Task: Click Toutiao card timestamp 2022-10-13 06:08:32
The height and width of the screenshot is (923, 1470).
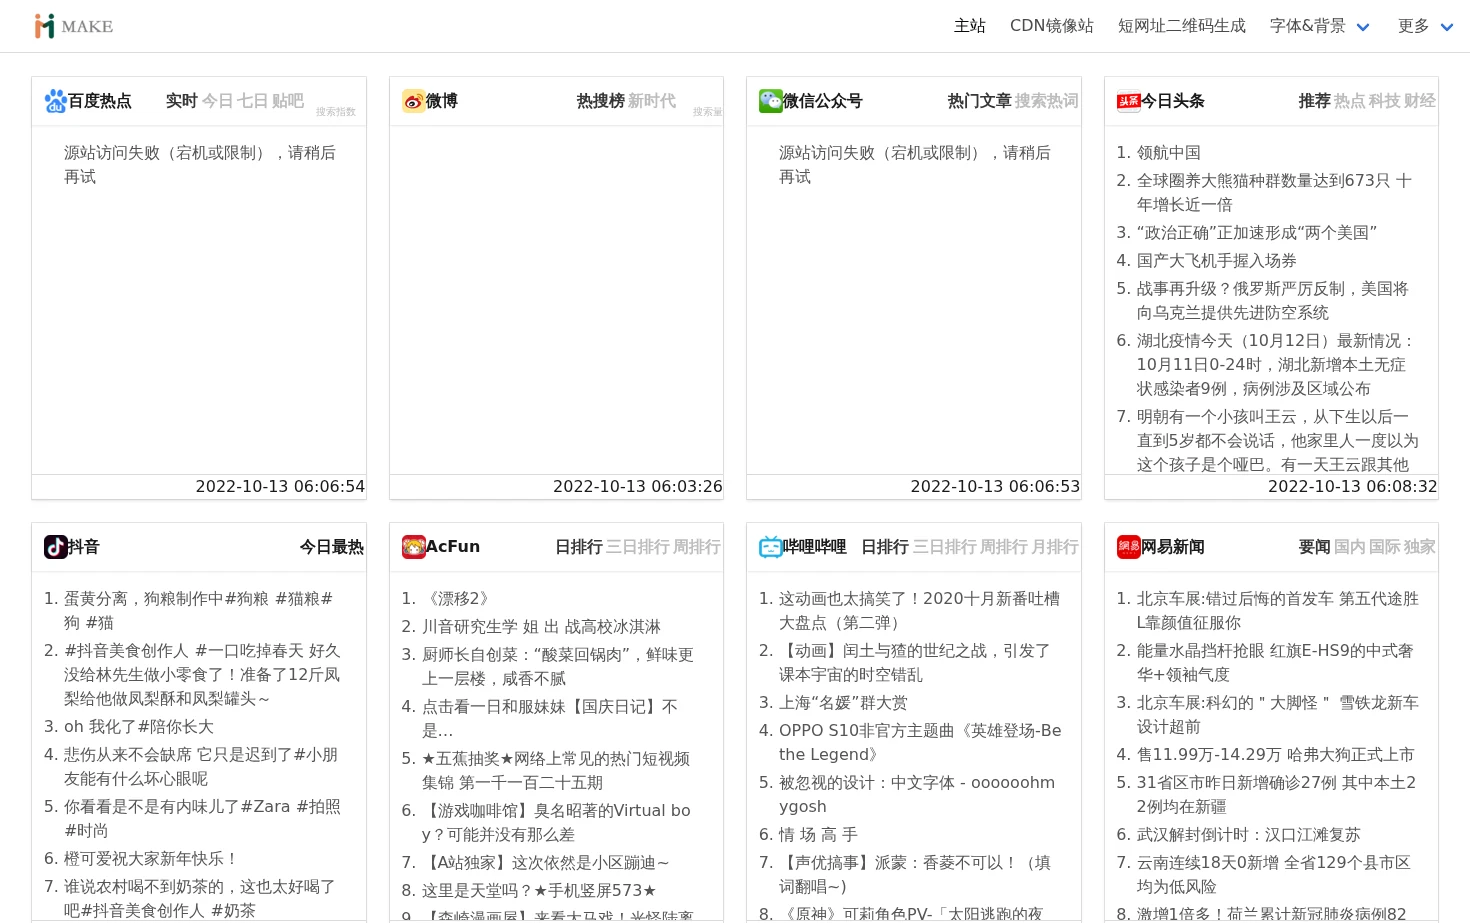Action: coord(1353,487)
